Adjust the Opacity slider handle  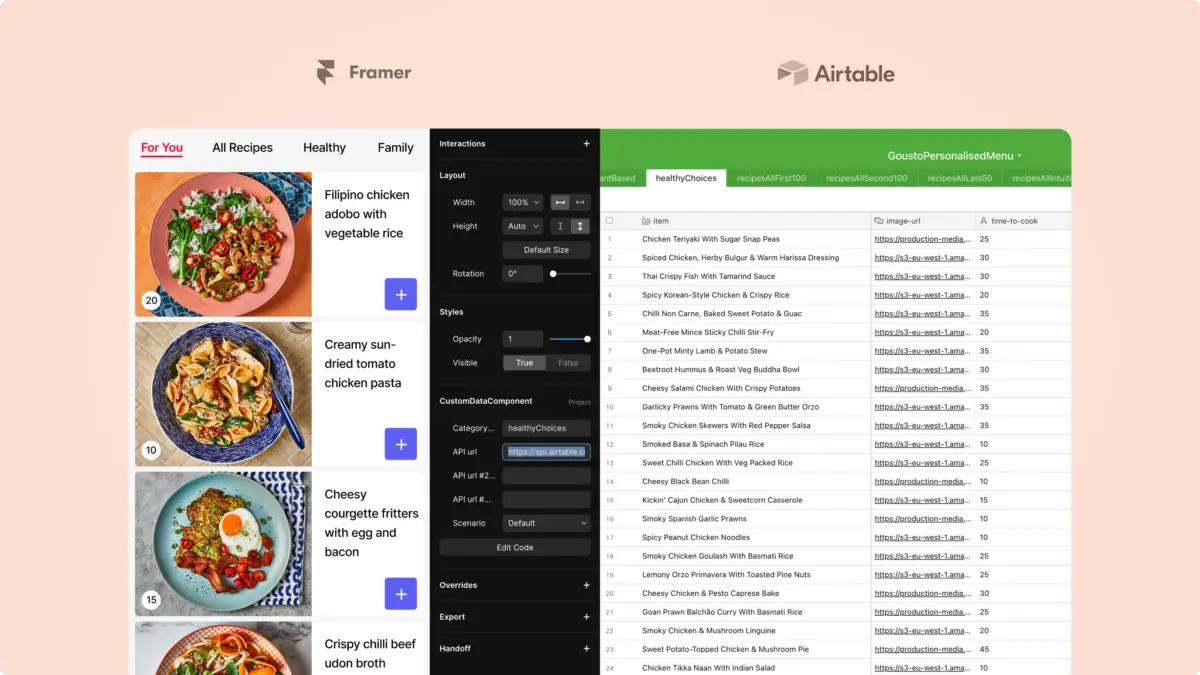[x=587, y=339]
